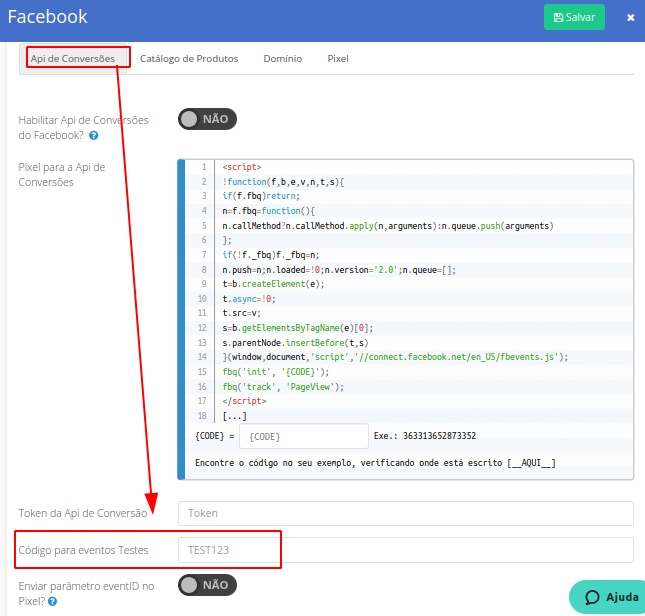Toggle Habilitar Api de Conversões switch
Screen dimensions: 645x616
(207, 119)
